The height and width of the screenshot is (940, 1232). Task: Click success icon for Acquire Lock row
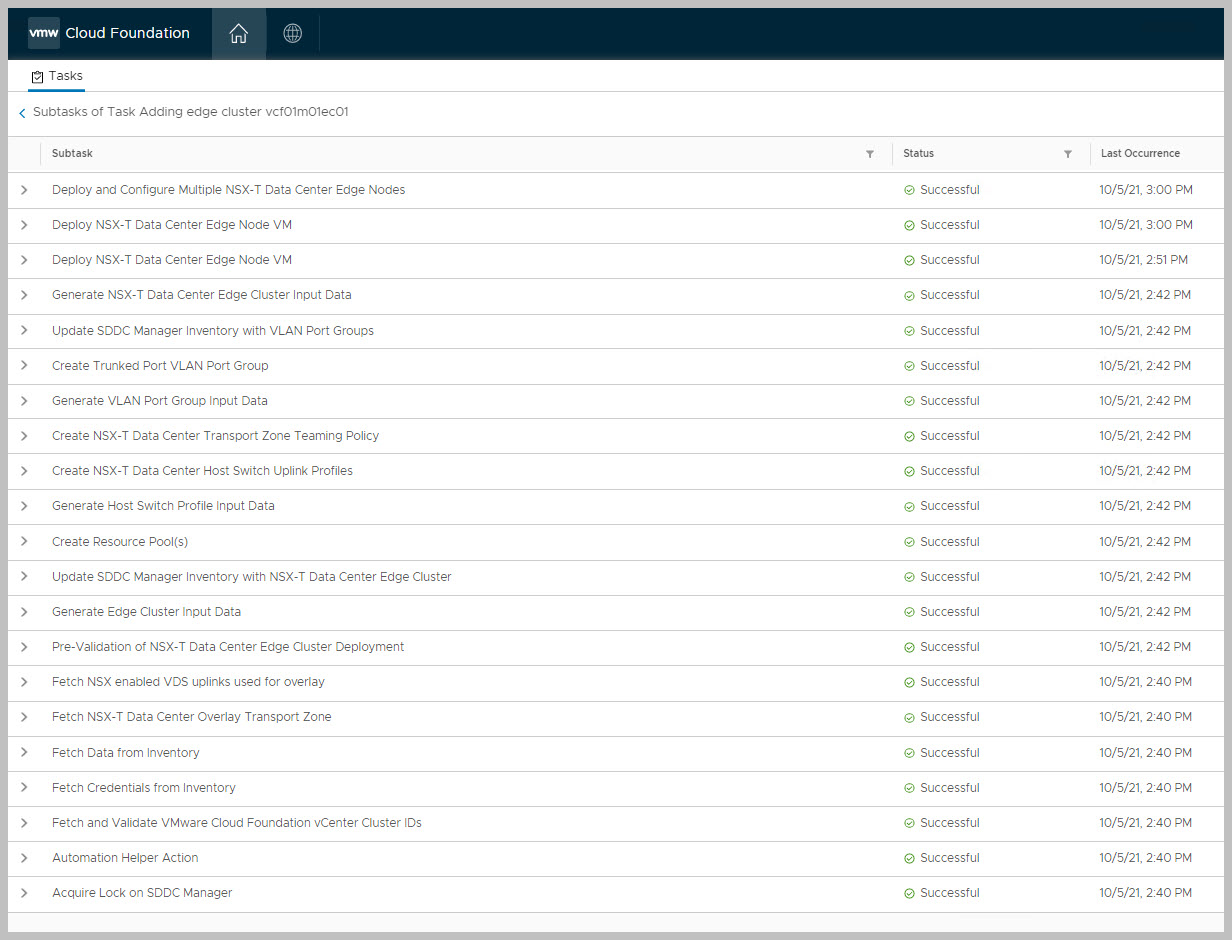(x=909, y=893)
